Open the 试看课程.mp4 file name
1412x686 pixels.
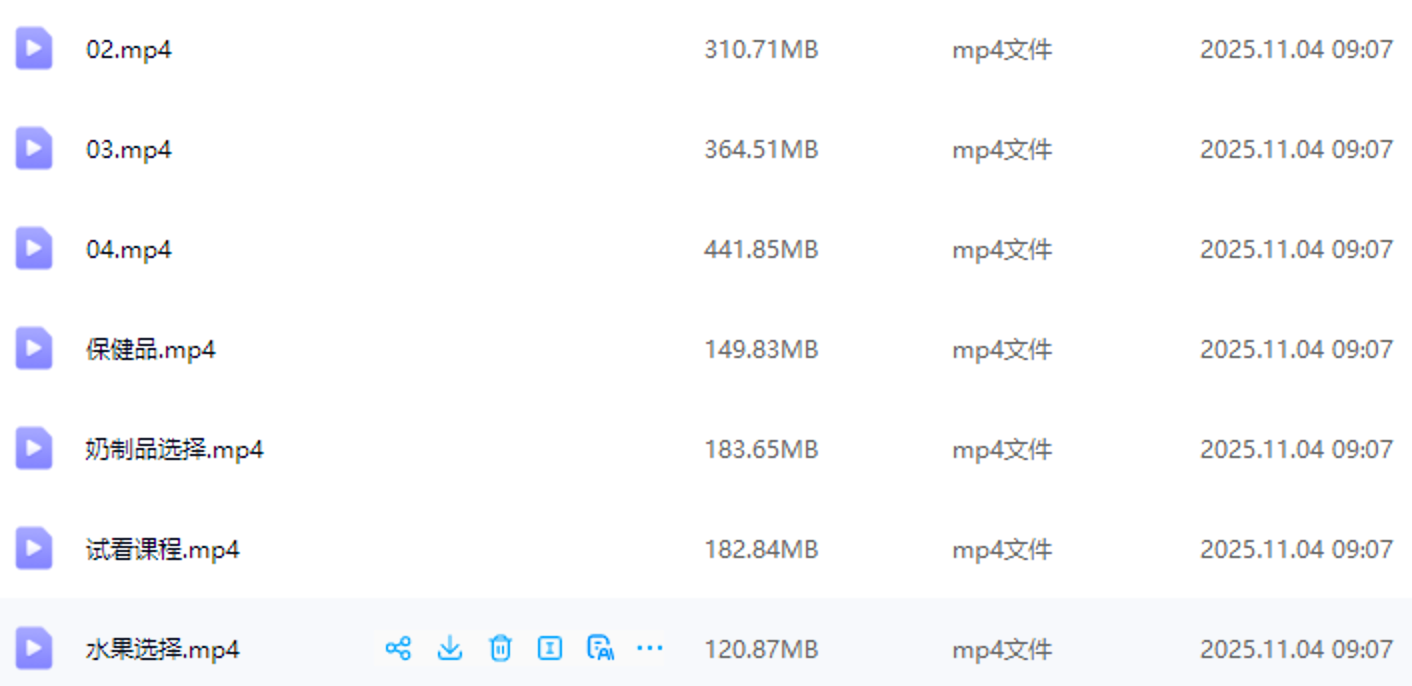click(x=163, y=549)
